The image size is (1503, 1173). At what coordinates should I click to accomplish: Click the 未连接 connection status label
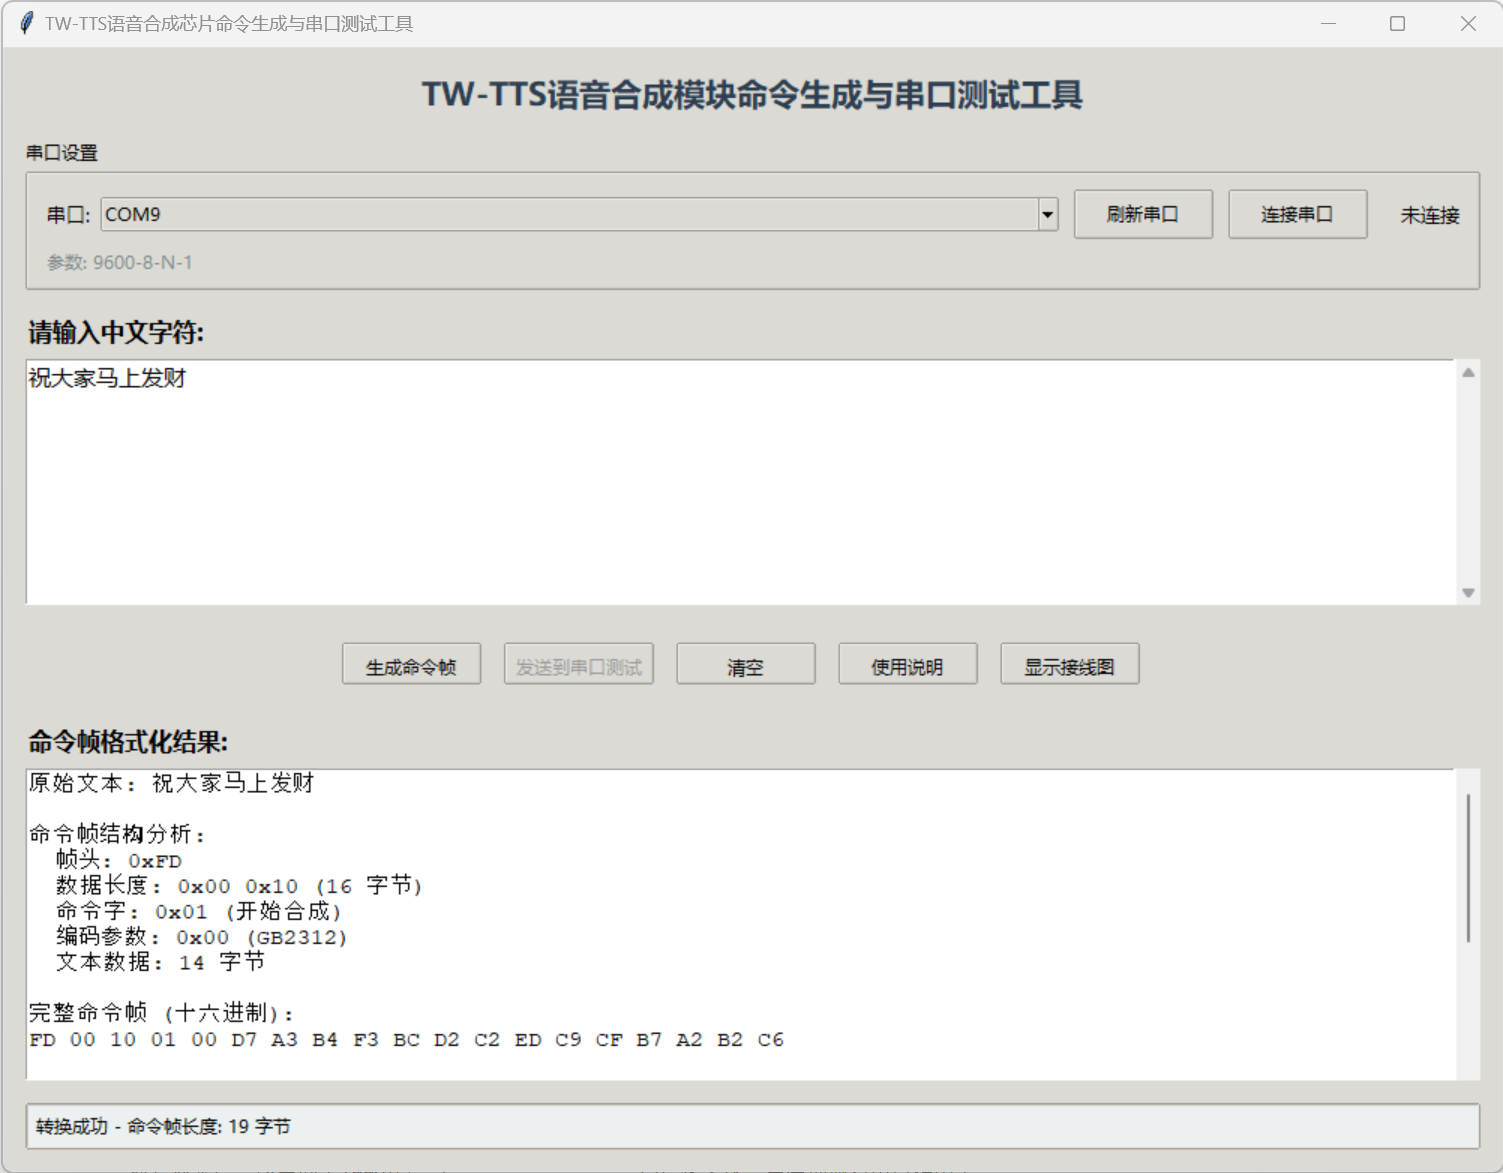coord(1429,215)
